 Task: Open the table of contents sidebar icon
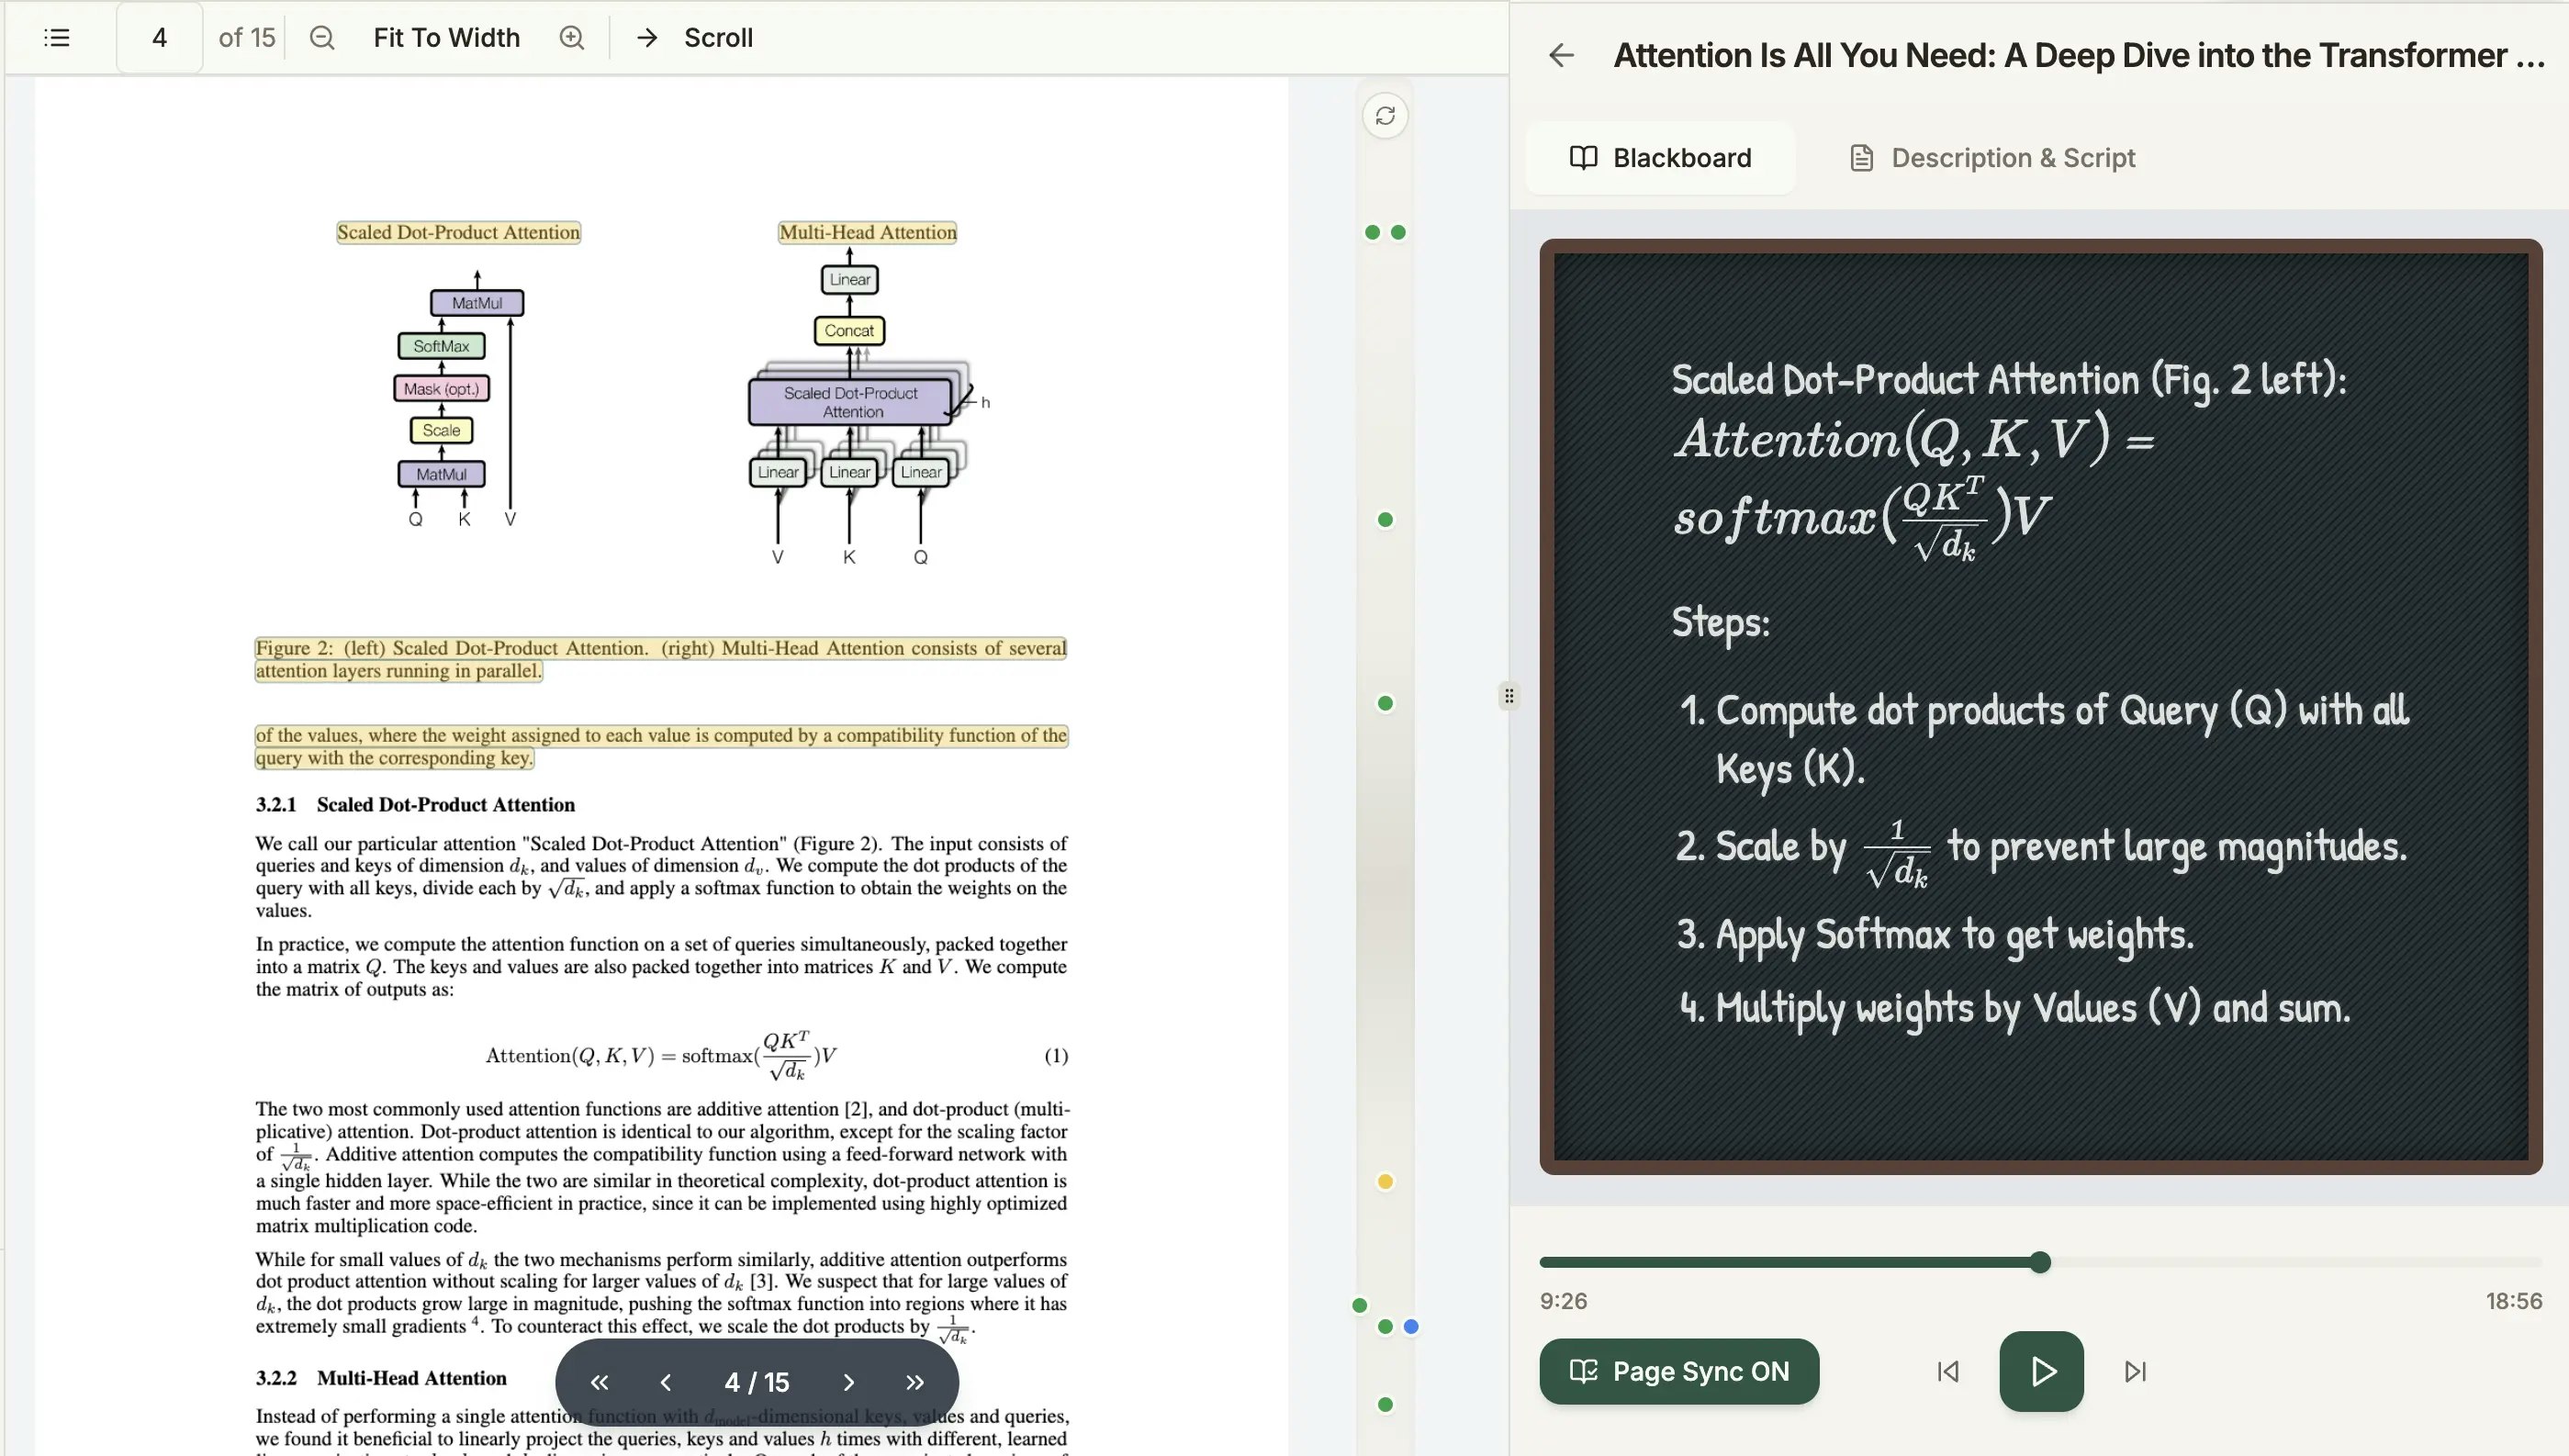tap(57, 38)
